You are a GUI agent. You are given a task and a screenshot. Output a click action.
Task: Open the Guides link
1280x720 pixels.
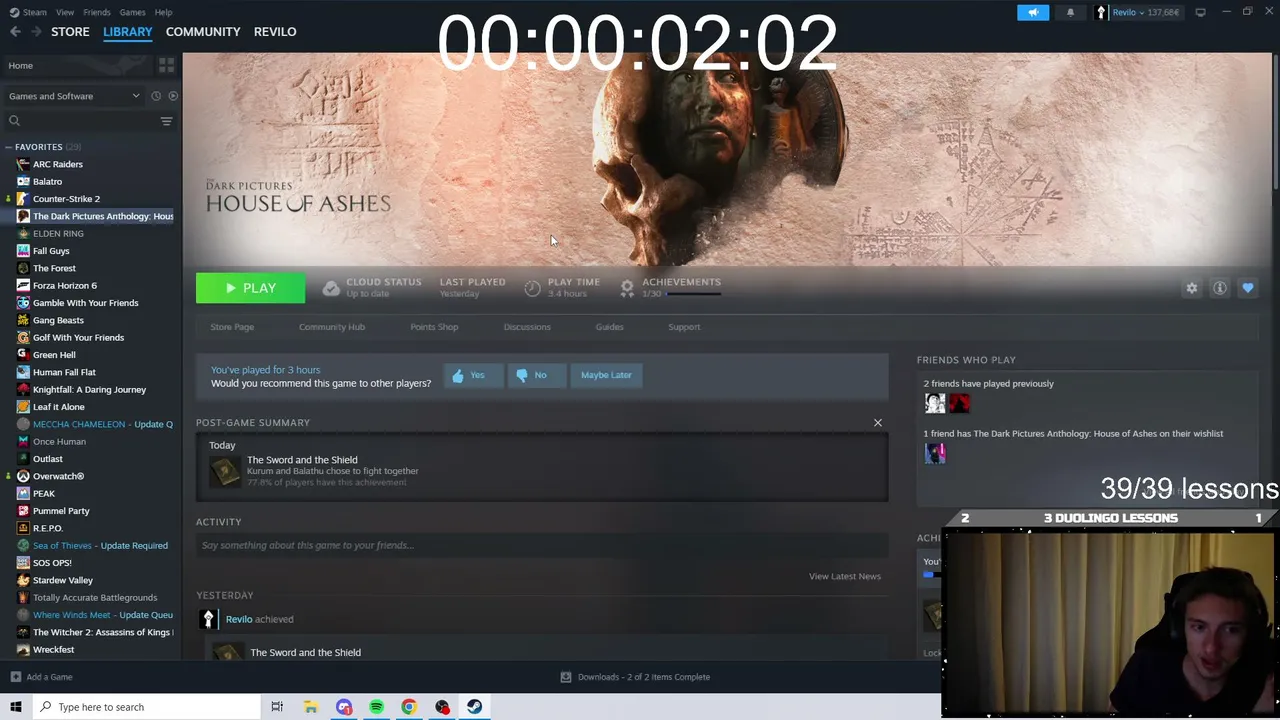(609, 327)
